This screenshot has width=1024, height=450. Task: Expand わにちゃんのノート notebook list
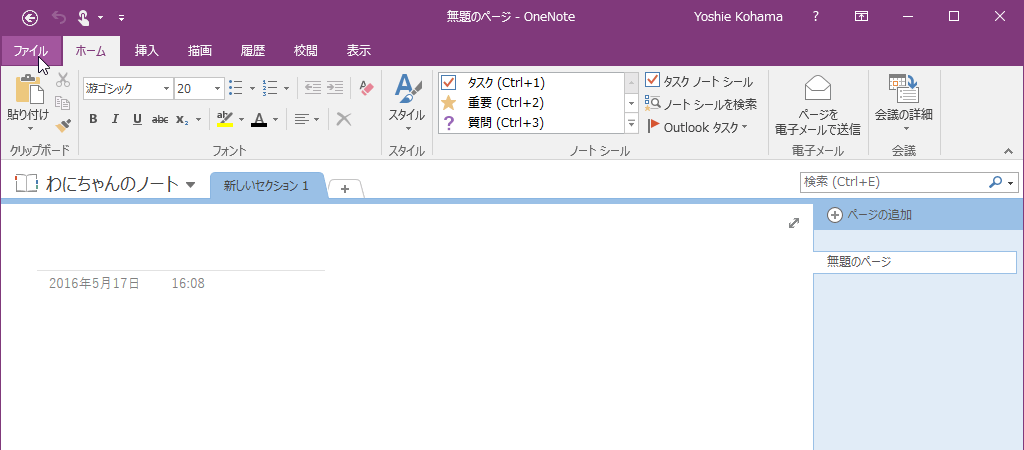click(x=190, y=185)
